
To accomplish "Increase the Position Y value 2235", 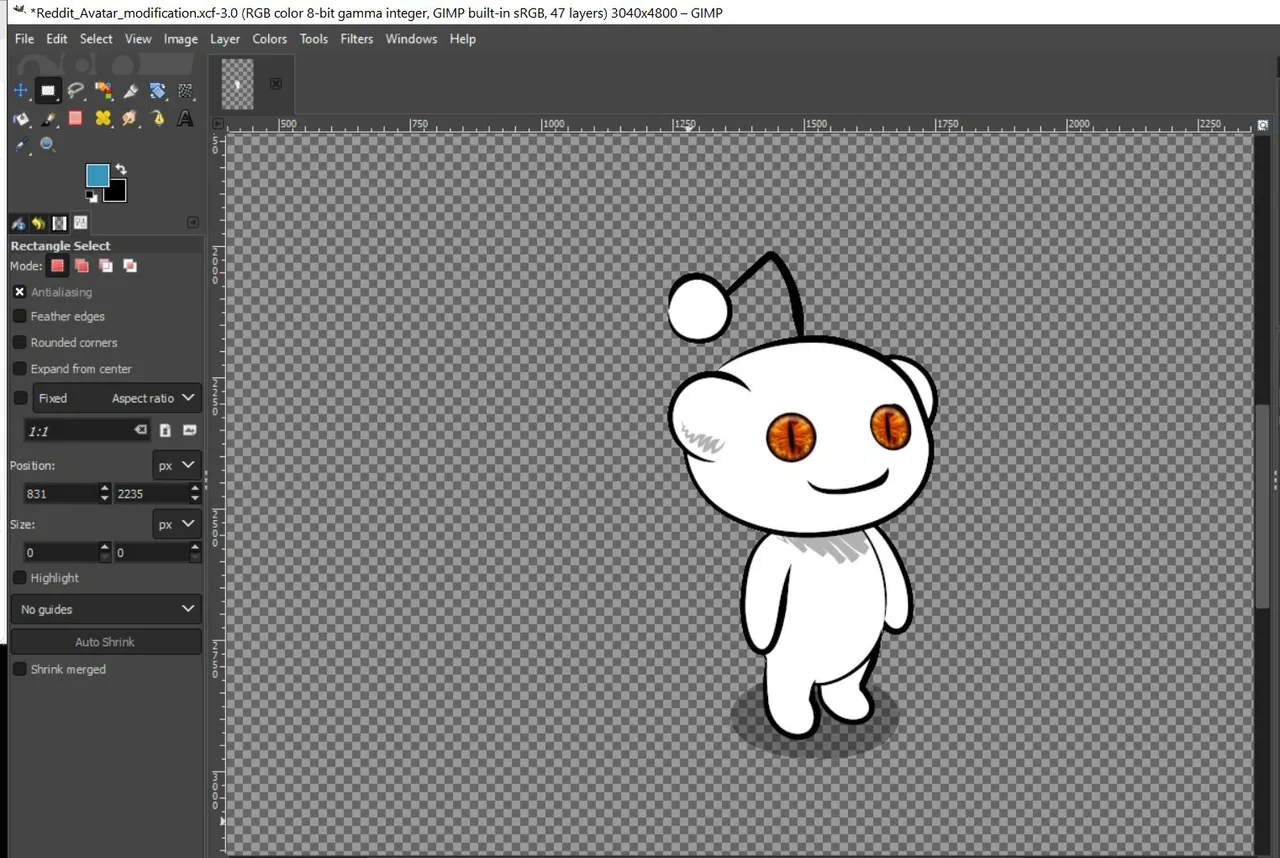I will click(195, 489).
